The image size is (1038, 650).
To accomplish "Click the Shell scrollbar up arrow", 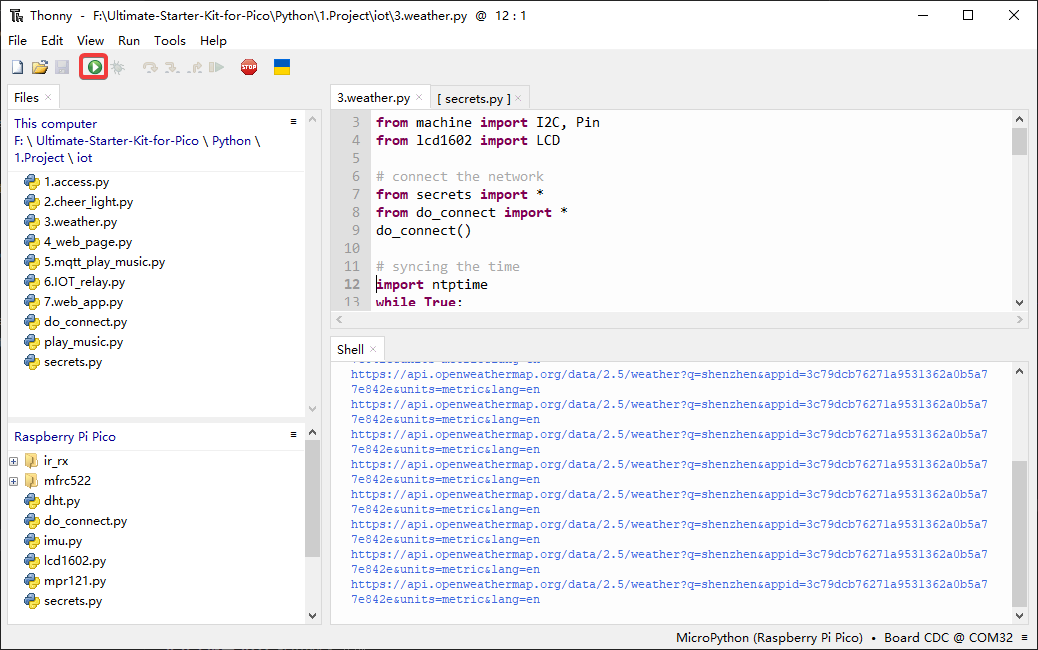I will point(1019,371).
